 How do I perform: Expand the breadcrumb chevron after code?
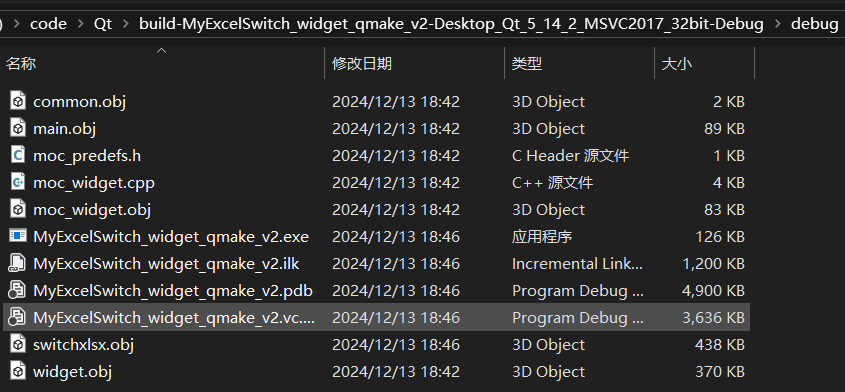pos(81,24)
